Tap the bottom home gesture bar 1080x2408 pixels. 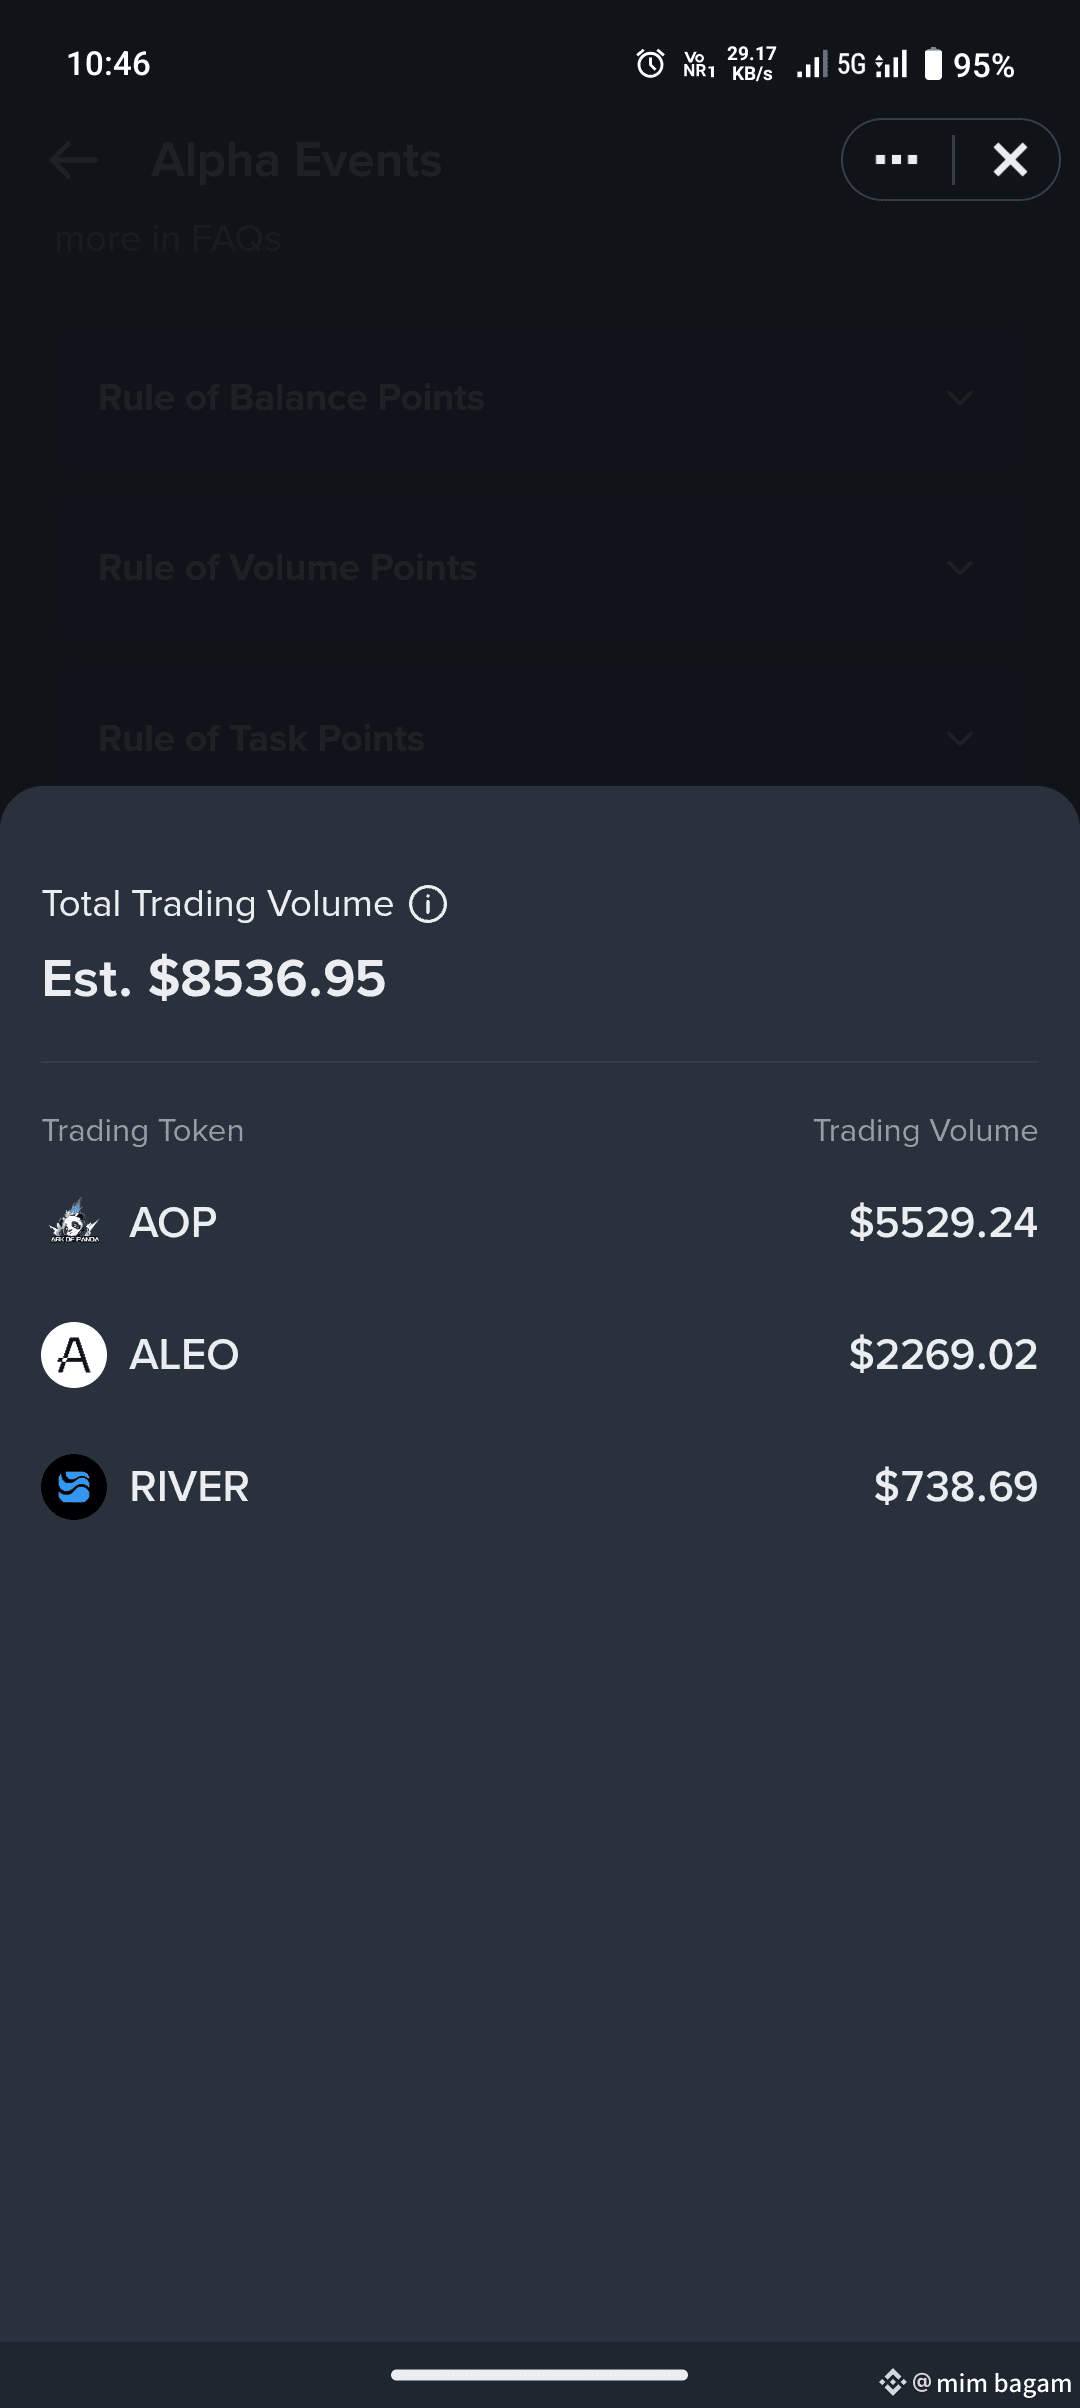coord(539,2375)
